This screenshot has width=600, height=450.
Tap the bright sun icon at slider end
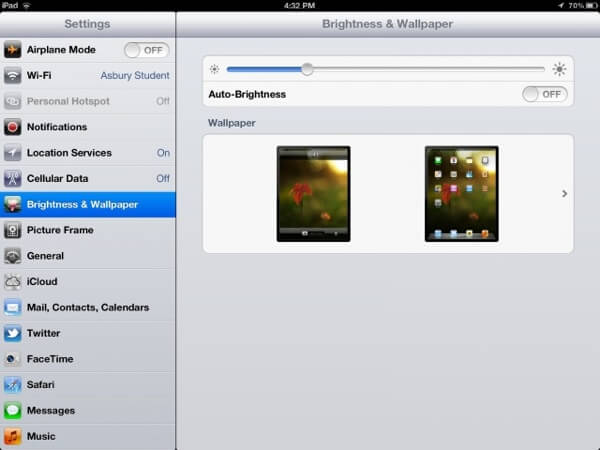559,69
